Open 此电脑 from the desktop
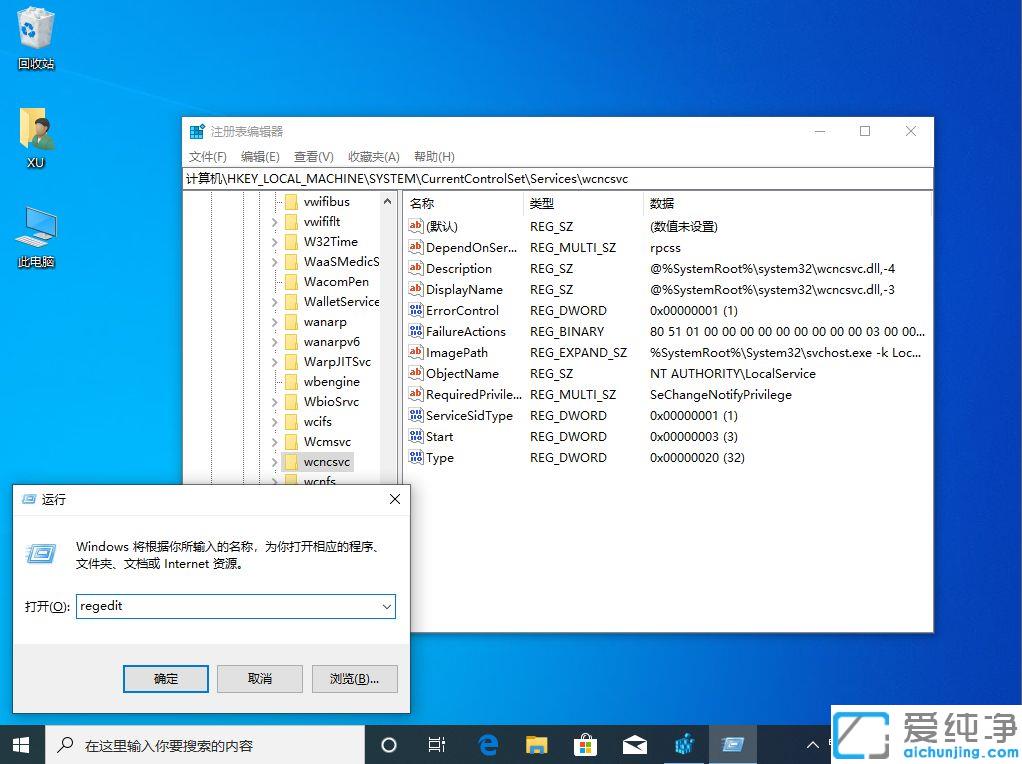Screen dimensions: 1022x764 click(x=35, y=228)
